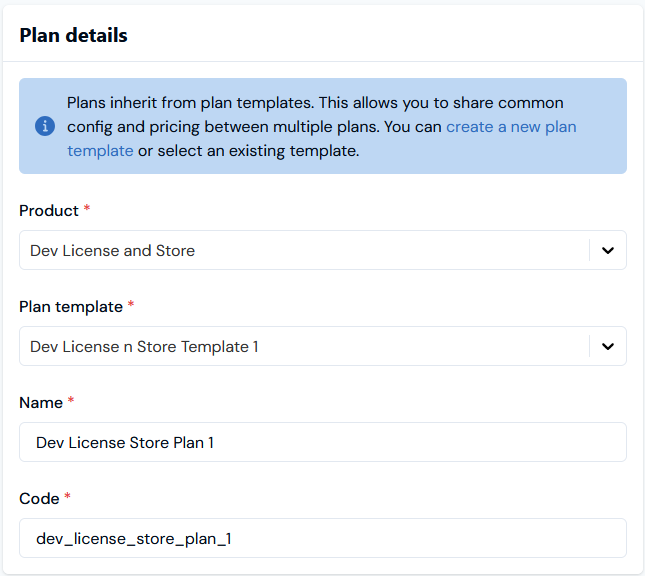Screen dimensions: 645x576
Task: Click the red required asterisk beside Product
Action: [87, 208]
